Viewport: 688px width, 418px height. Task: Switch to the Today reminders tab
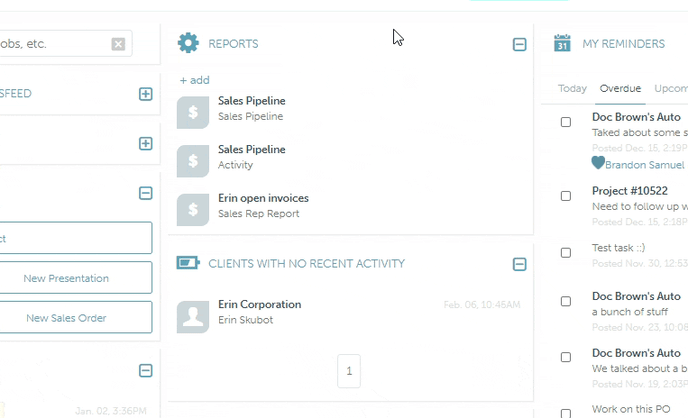(572, 89)
